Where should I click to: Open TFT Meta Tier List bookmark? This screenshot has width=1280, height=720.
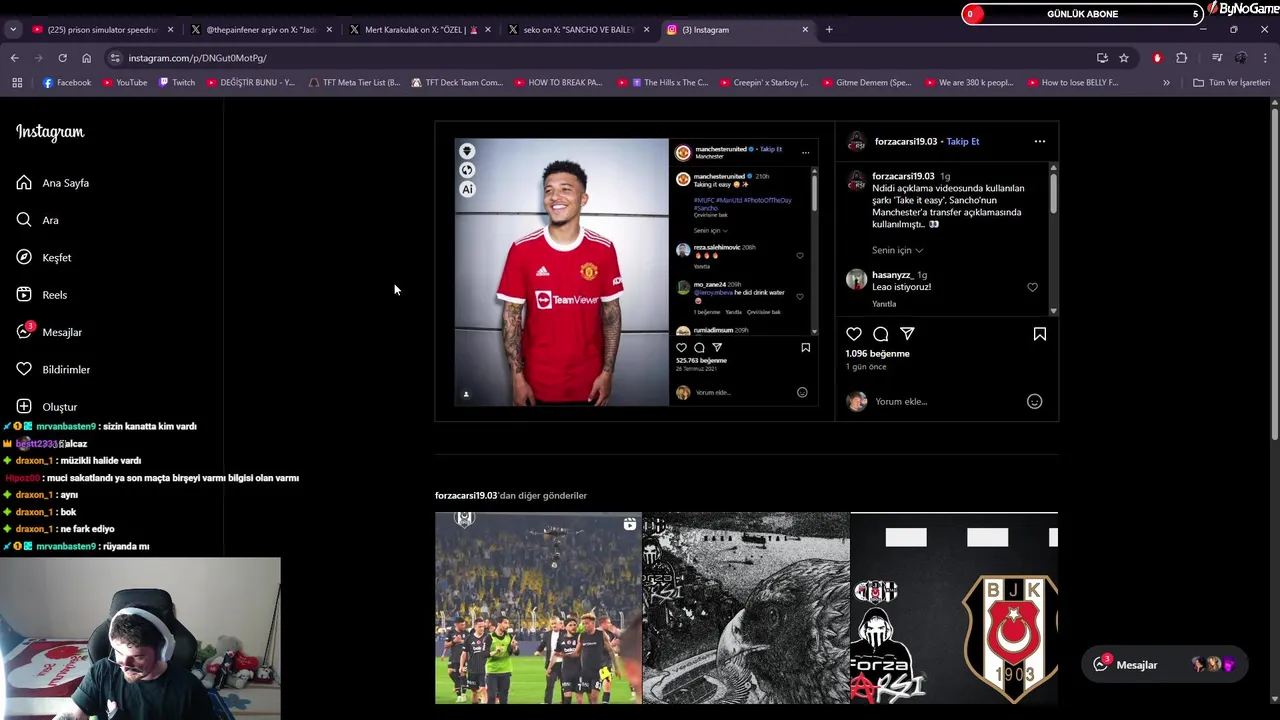tap(354, 83)
